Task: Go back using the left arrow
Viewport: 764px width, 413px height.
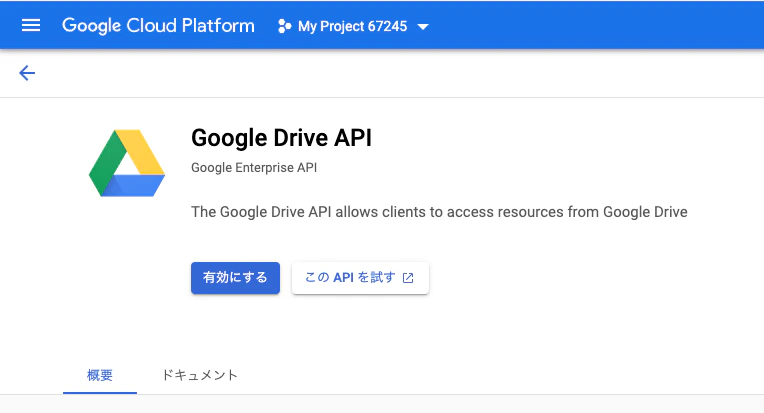Action: pos(27,73)
